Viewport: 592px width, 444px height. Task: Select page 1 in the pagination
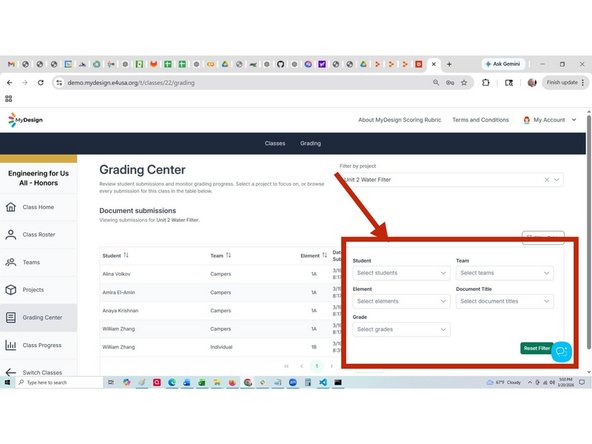click(317, 366)
